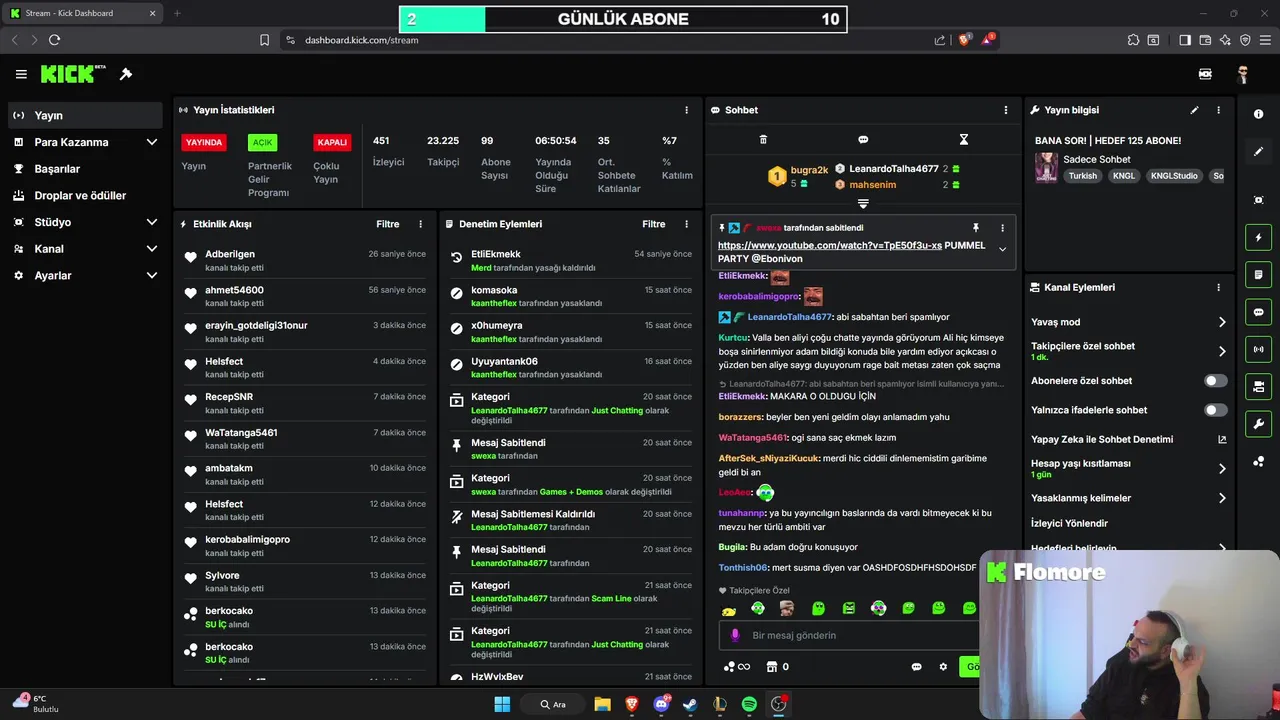This screenshot has height=720, width=1280.
Task: Open the hamburger menu beside Kick logo
Action: [x=21, y=74]
